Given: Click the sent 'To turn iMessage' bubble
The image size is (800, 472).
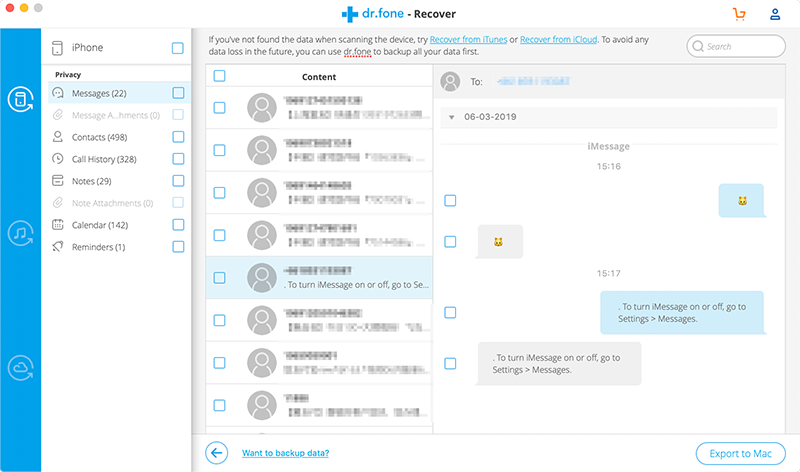Looking at the screenshot, I should click(x=683, y=312).
